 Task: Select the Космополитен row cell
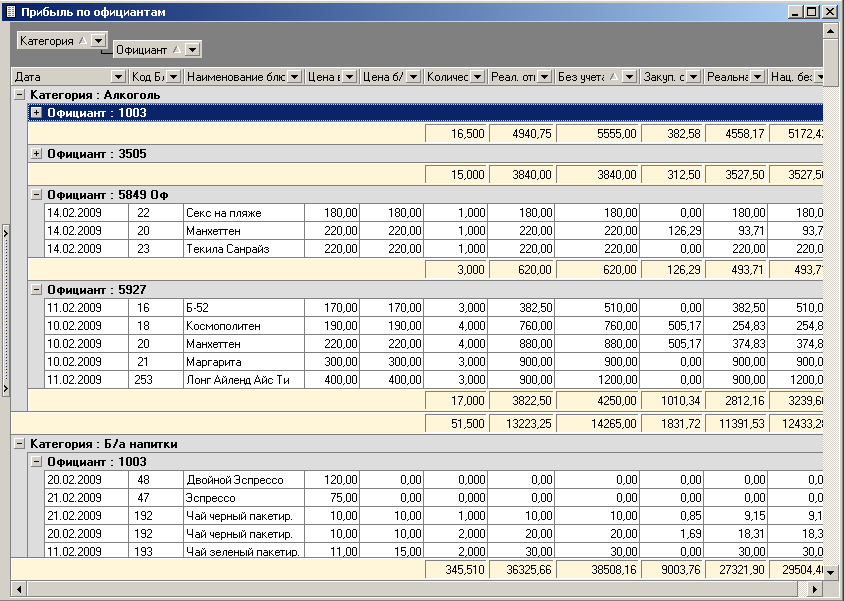click(x=243, y=326)
